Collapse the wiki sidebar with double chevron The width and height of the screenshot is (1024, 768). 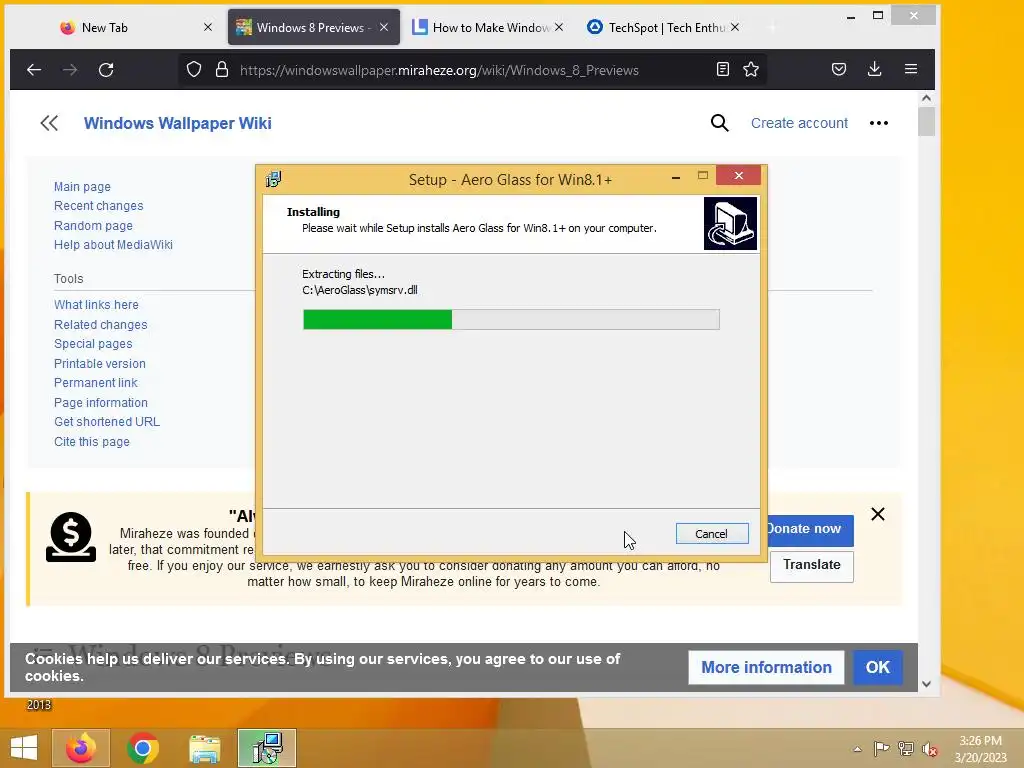pyautogui.click(x=49, y=123)
